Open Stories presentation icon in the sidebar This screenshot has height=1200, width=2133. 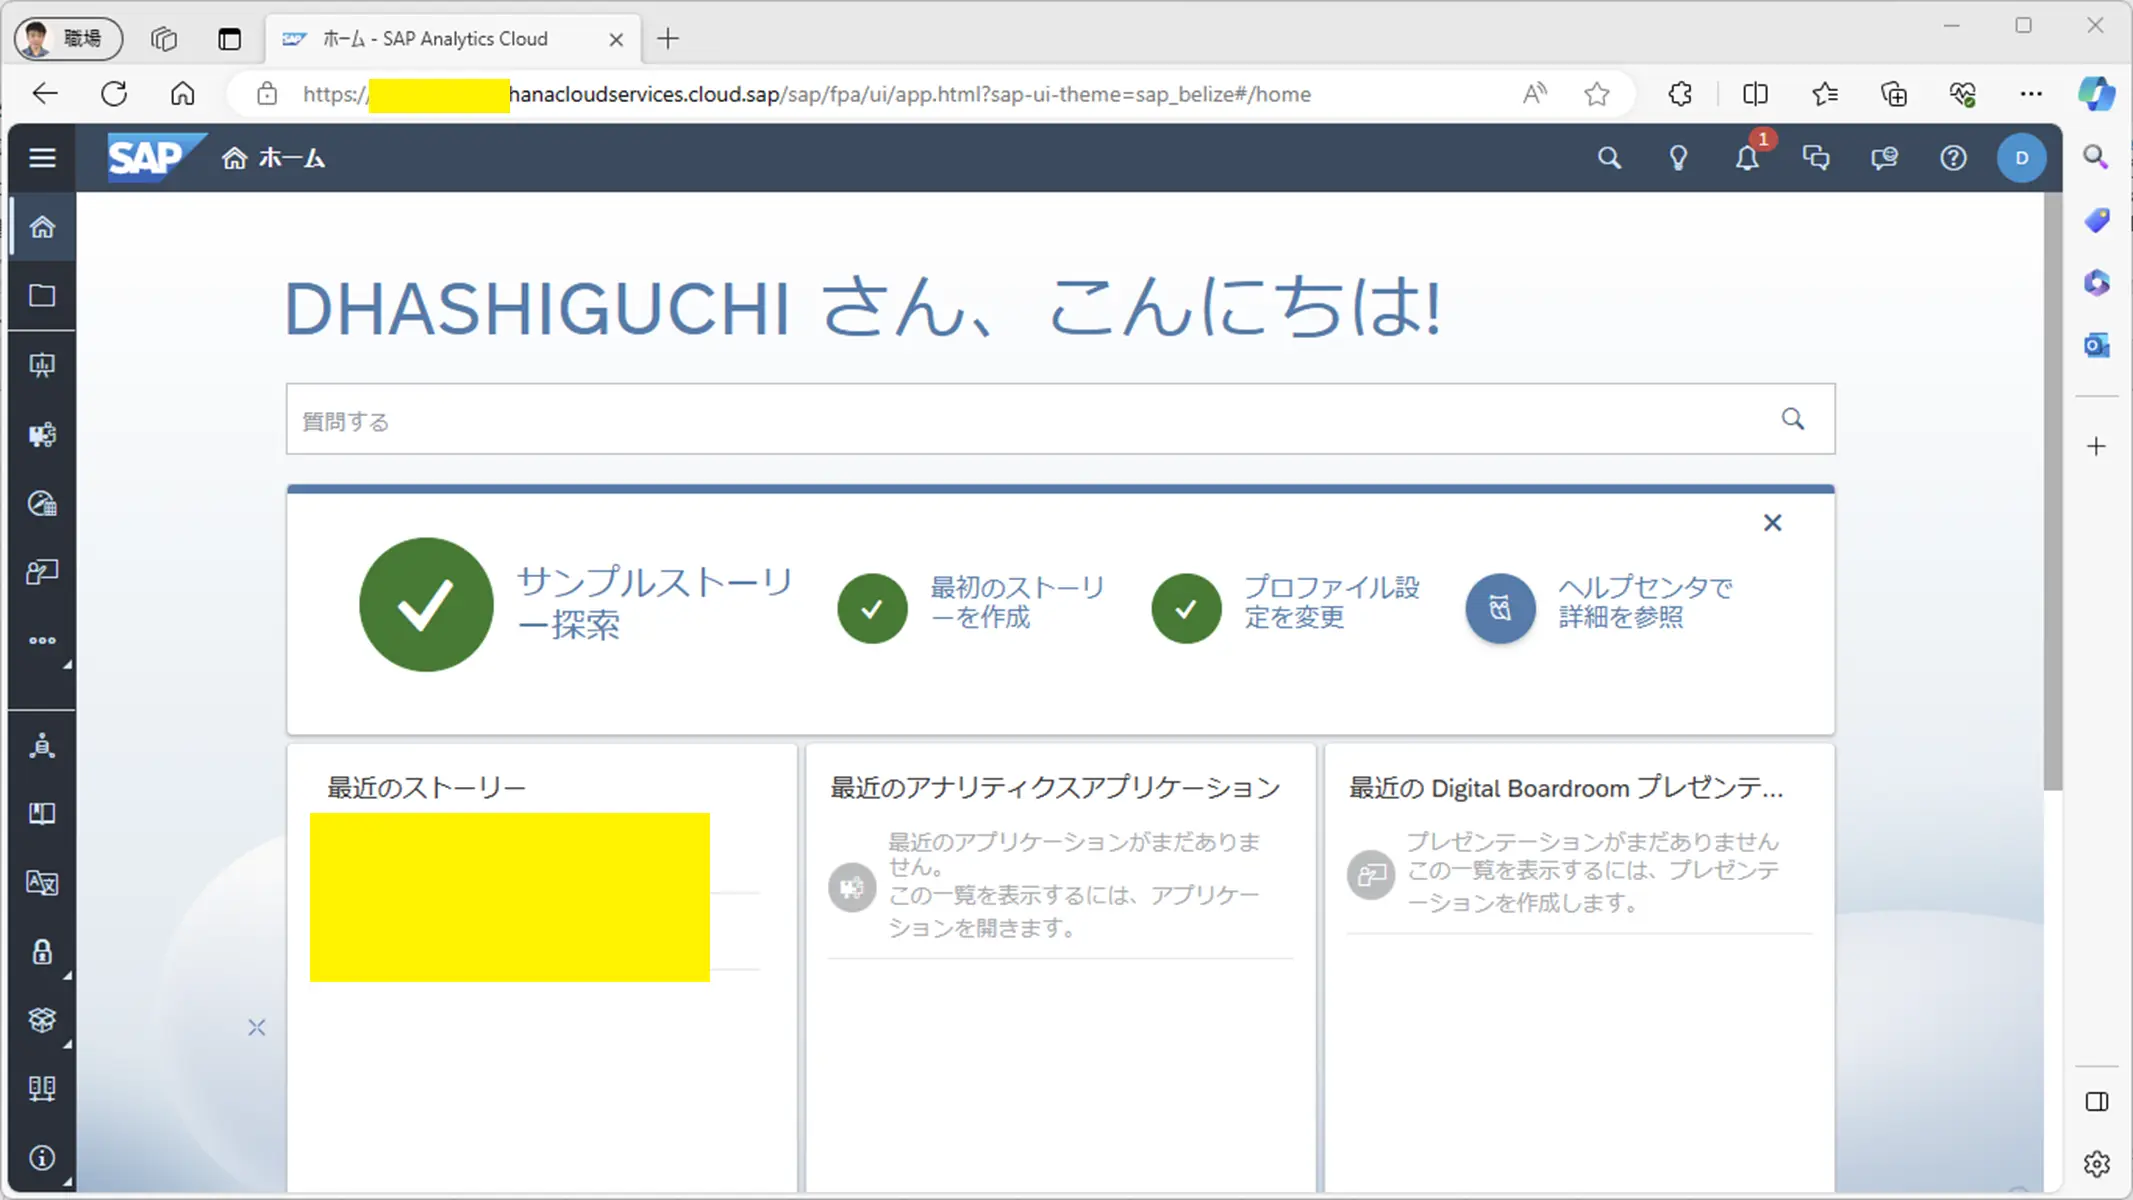(42, 365)
